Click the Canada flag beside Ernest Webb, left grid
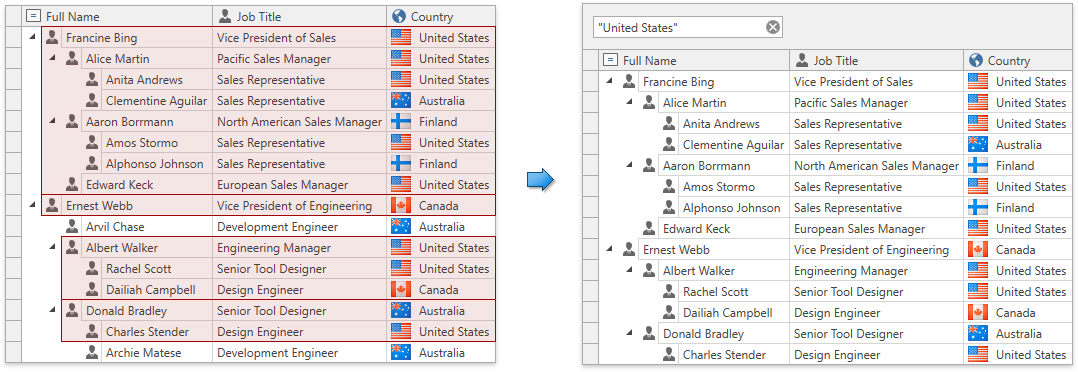The width and height of the screenshot is (1078, 372). coord(401,206)
